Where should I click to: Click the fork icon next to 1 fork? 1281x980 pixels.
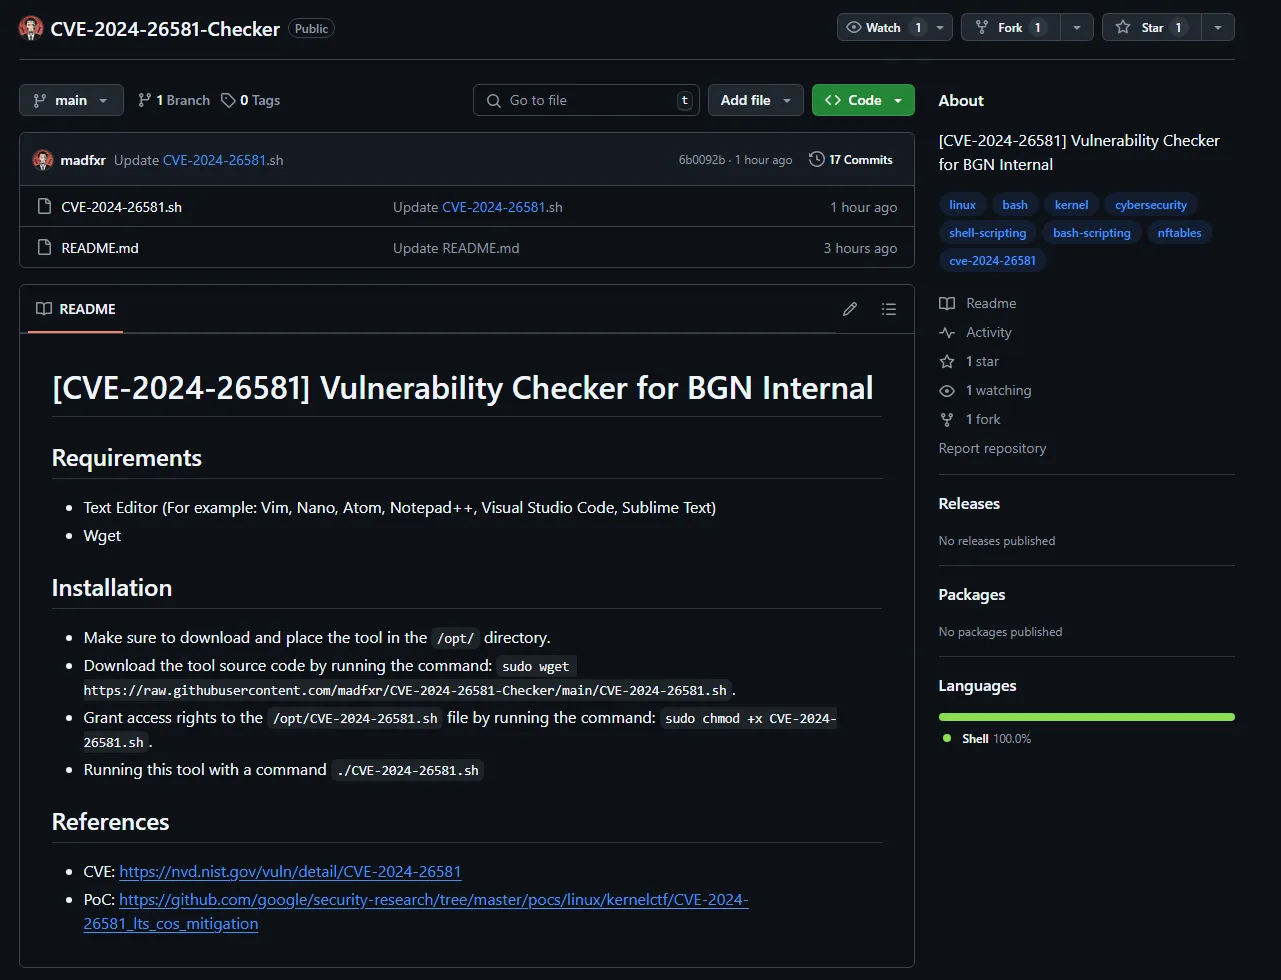pyautogui.click(x=946, y=419)
